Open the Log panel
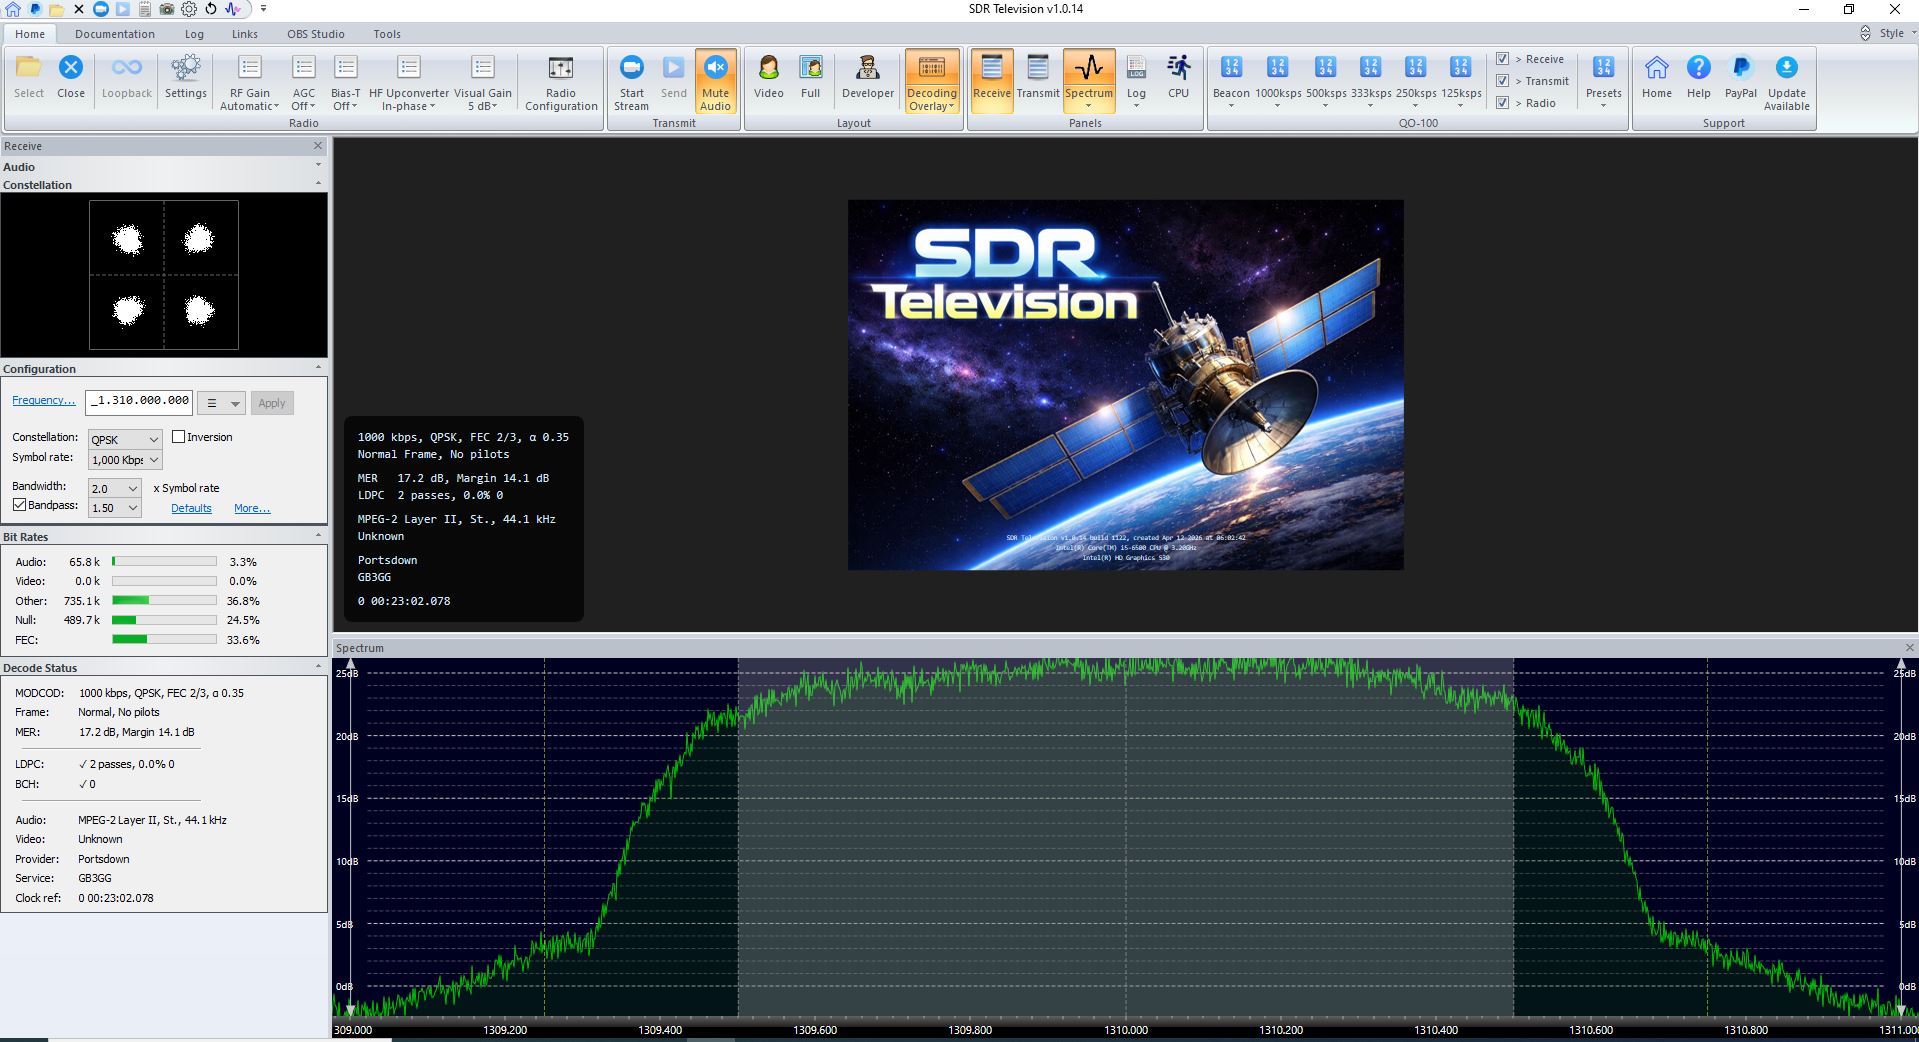This screenshot has height=1042, width=1919. (1137, 82)
